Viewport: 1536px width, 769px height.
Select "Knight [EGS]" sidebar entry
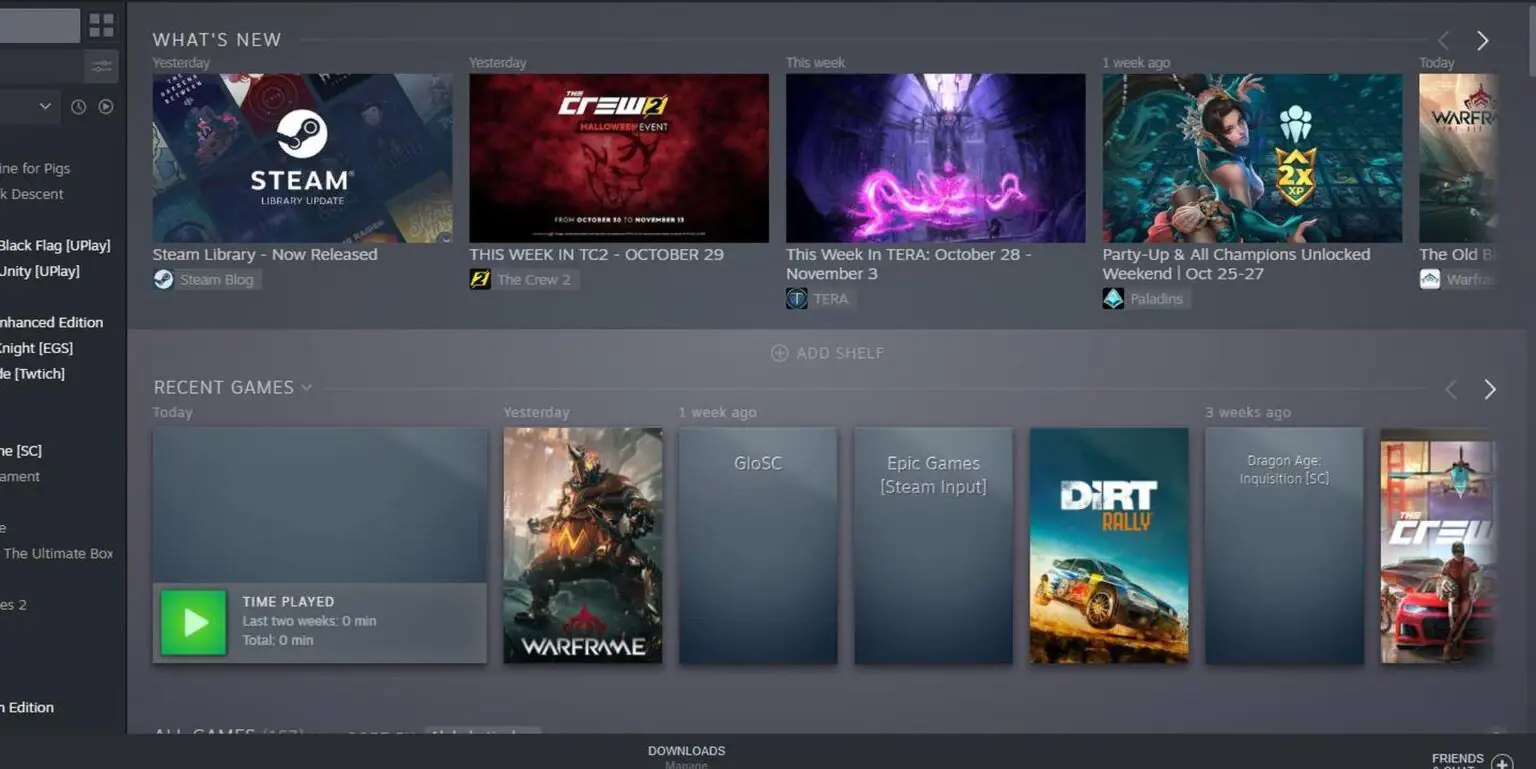click(36, 348)
